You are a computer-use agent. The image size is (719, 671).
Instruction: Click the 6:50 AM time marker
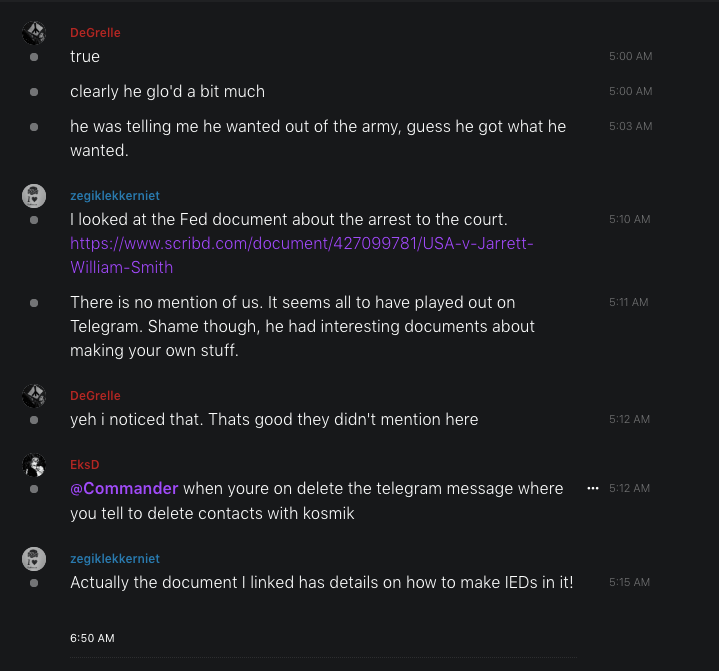click(x=92, y=637)
